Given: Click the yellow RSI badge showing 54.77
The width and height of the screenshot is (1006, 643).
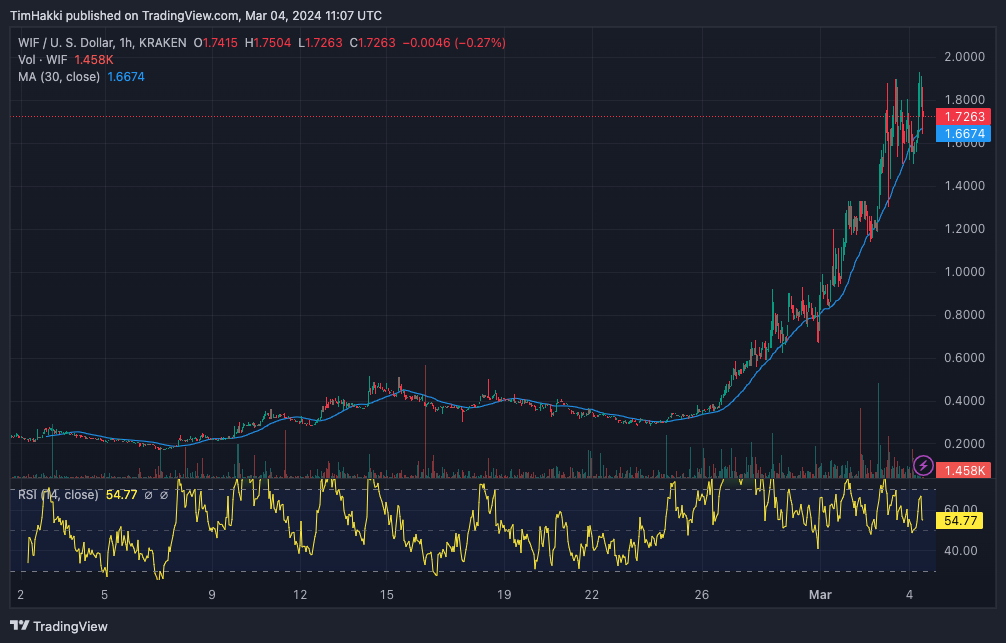Looking at the screenshot, I should (x=961, y=521).
